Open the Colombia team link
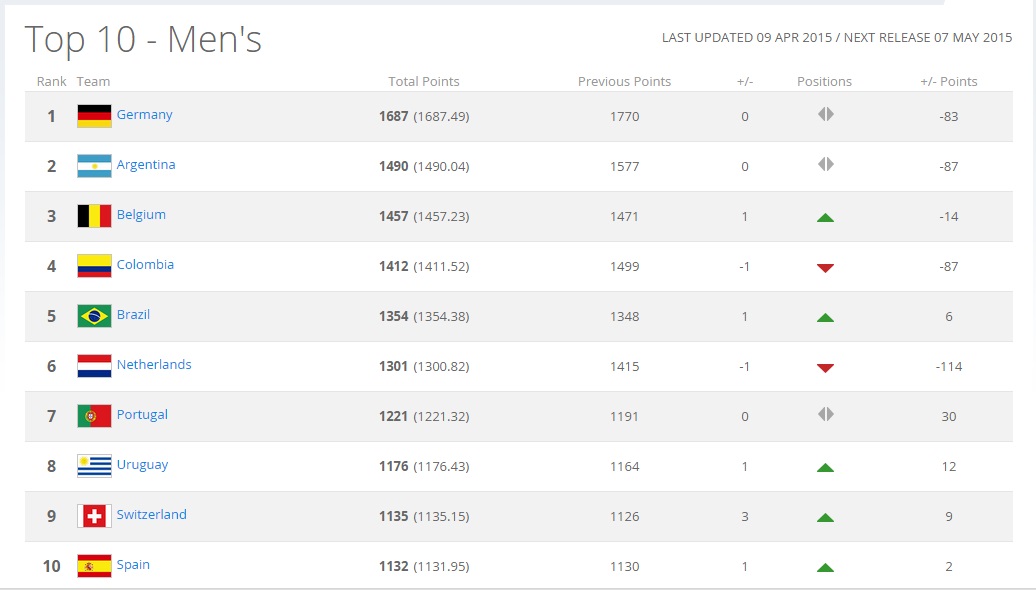 [x=145, y=265]
